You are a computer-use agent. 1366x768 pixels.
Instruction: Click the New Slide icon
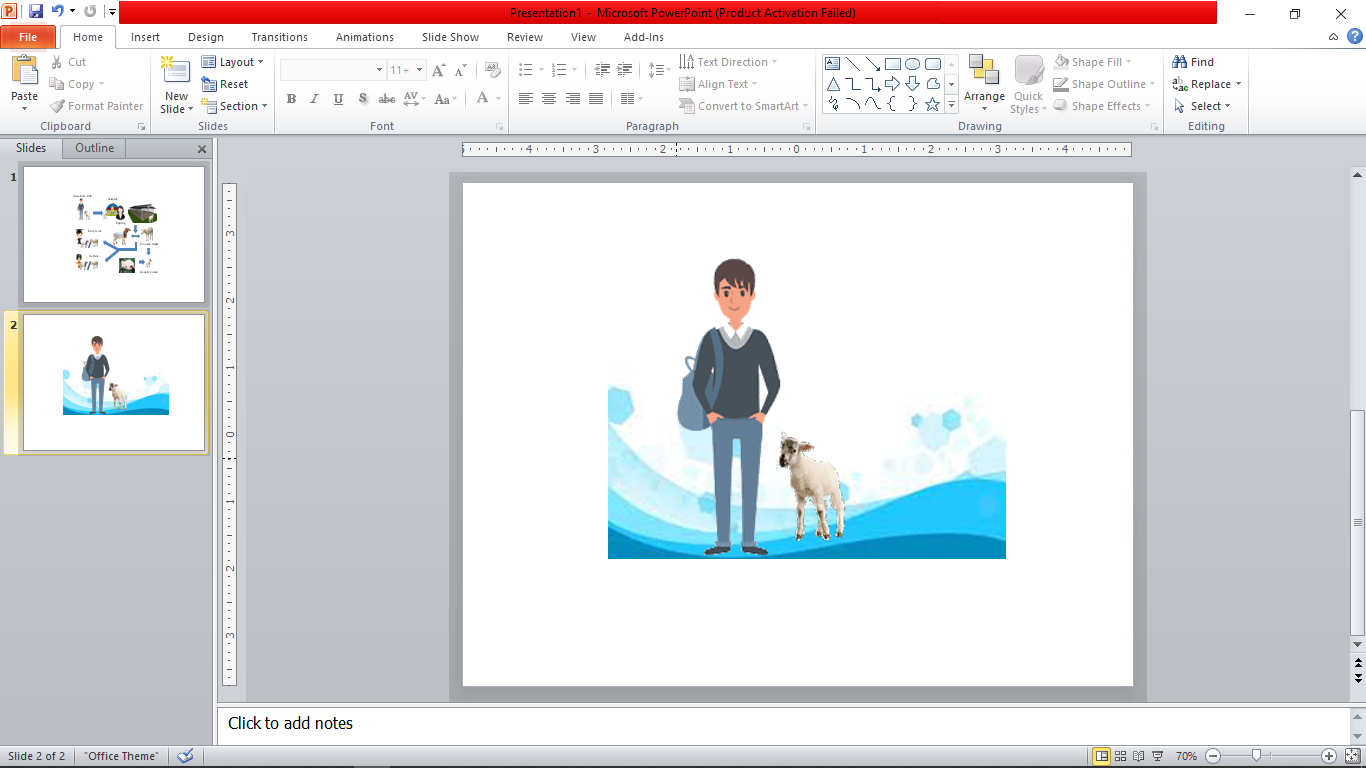176,72
